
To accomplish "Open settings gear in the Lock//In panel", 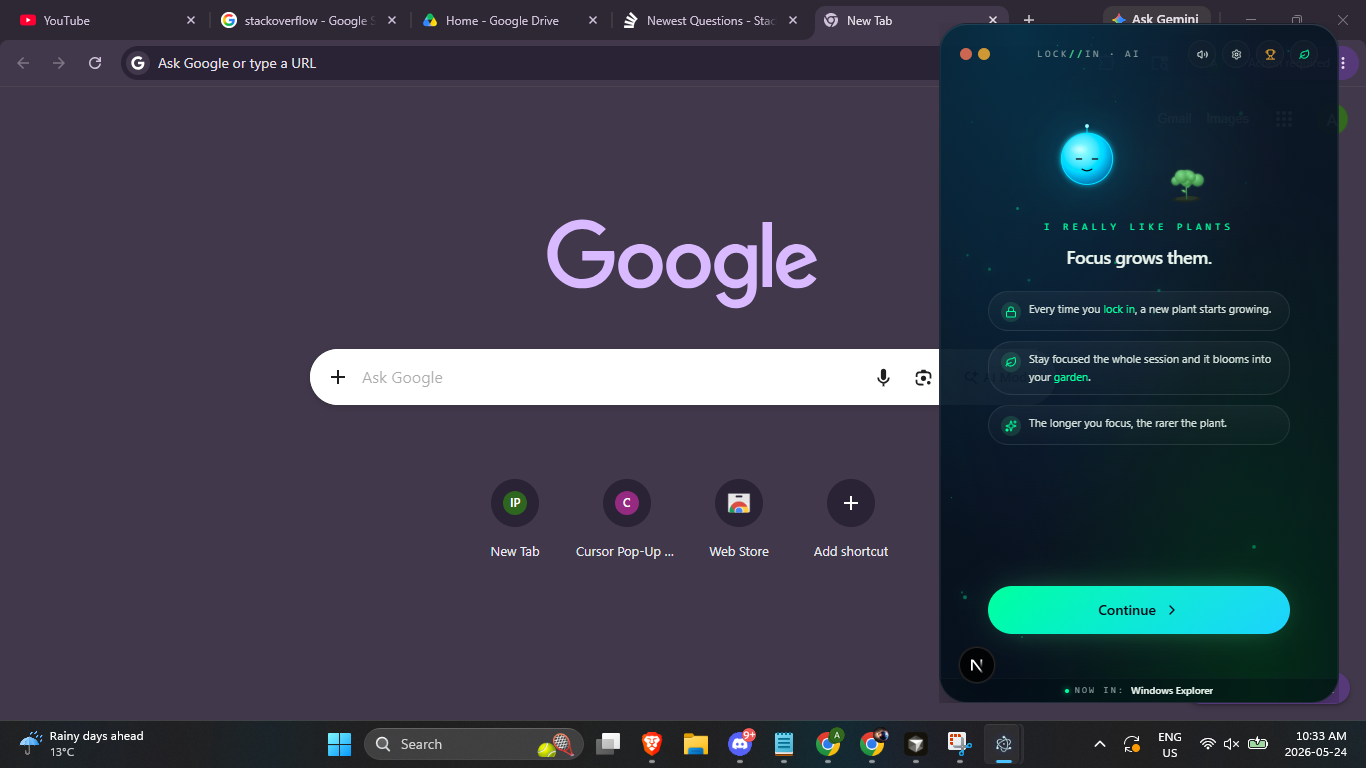I will (x=1236, y=54).
